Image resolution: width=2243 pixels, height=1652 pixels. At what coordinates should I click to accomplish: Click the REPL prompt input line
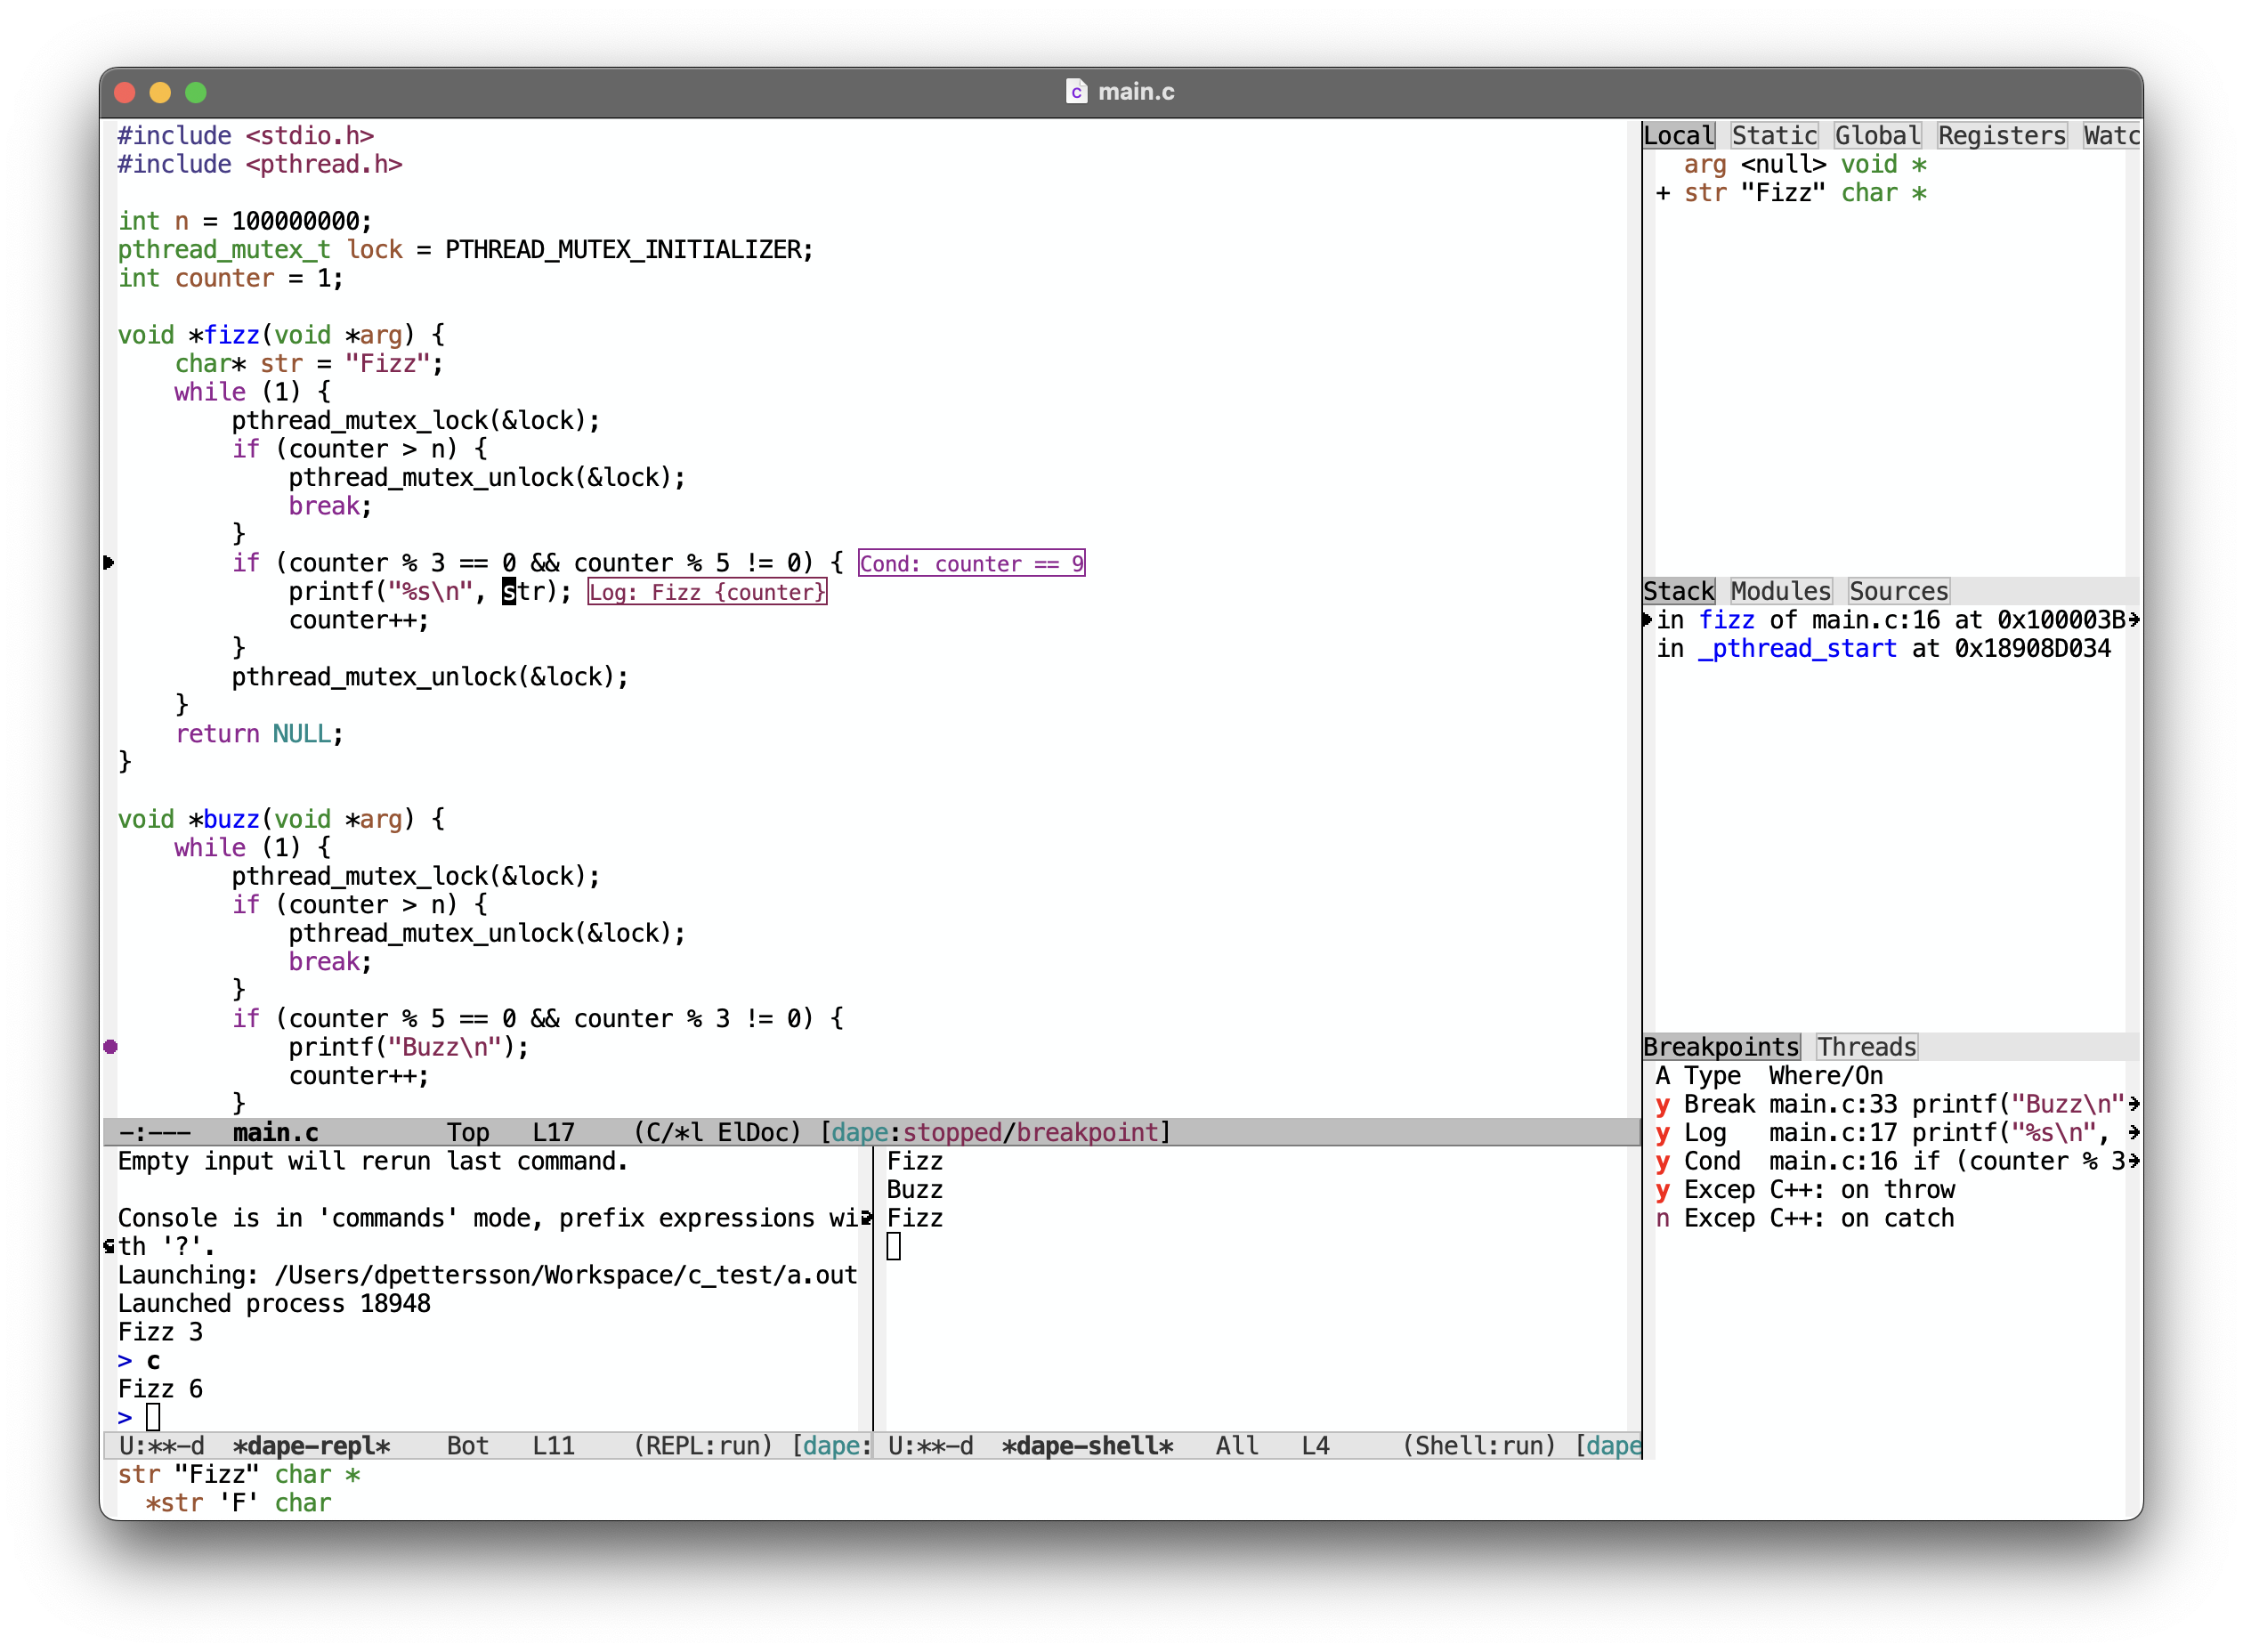pos(153,1417)
